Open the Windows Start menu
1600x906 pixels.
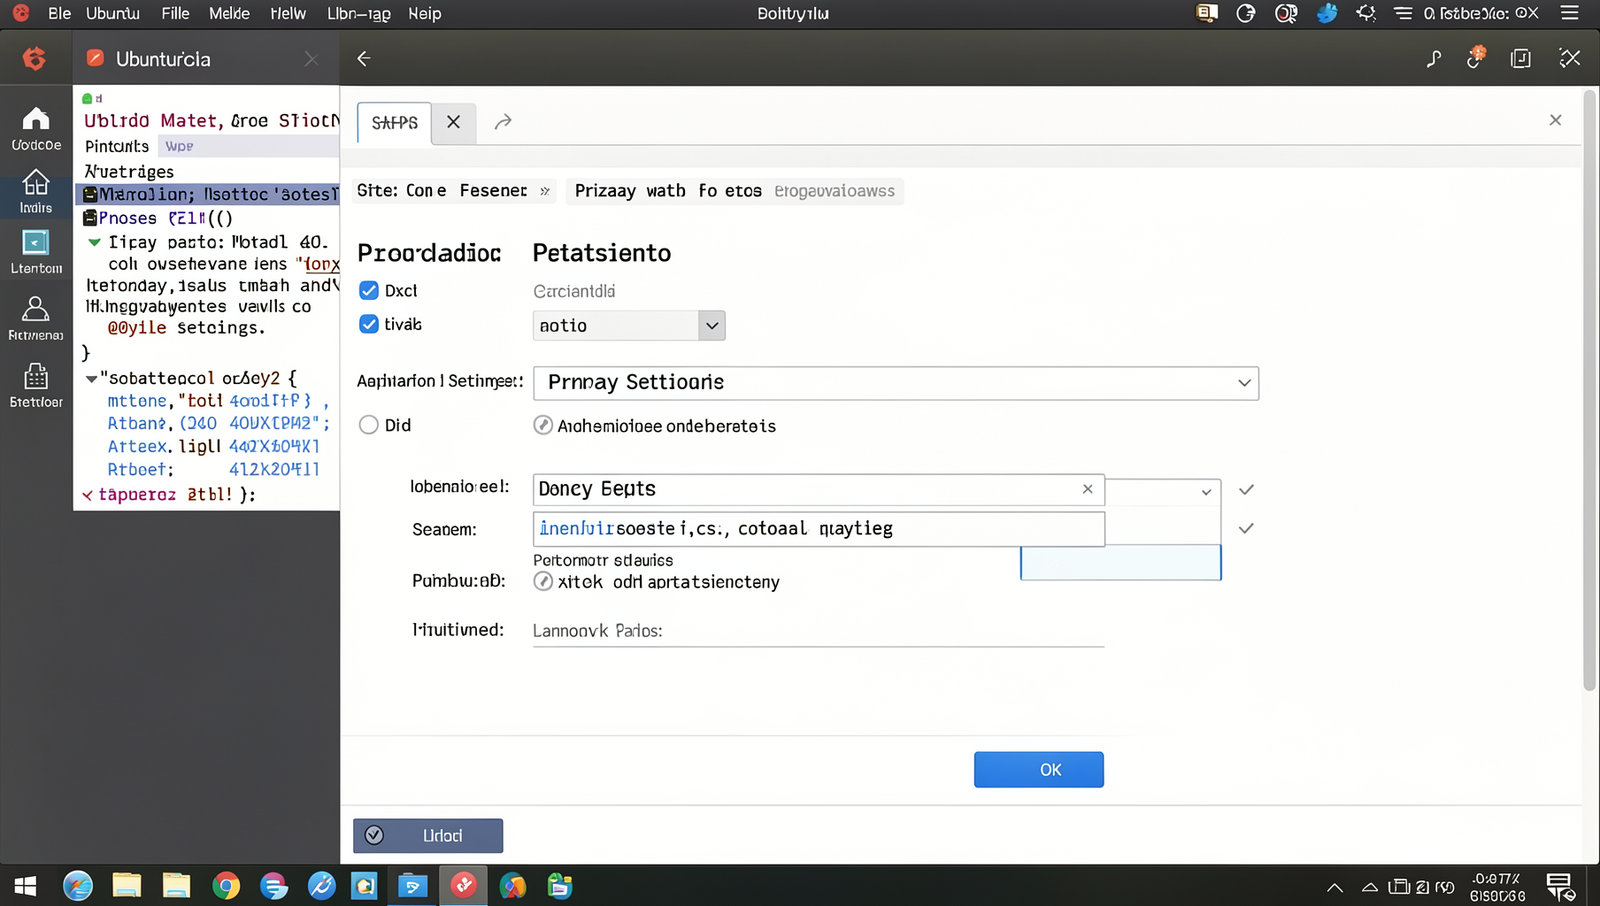point(25,886)
